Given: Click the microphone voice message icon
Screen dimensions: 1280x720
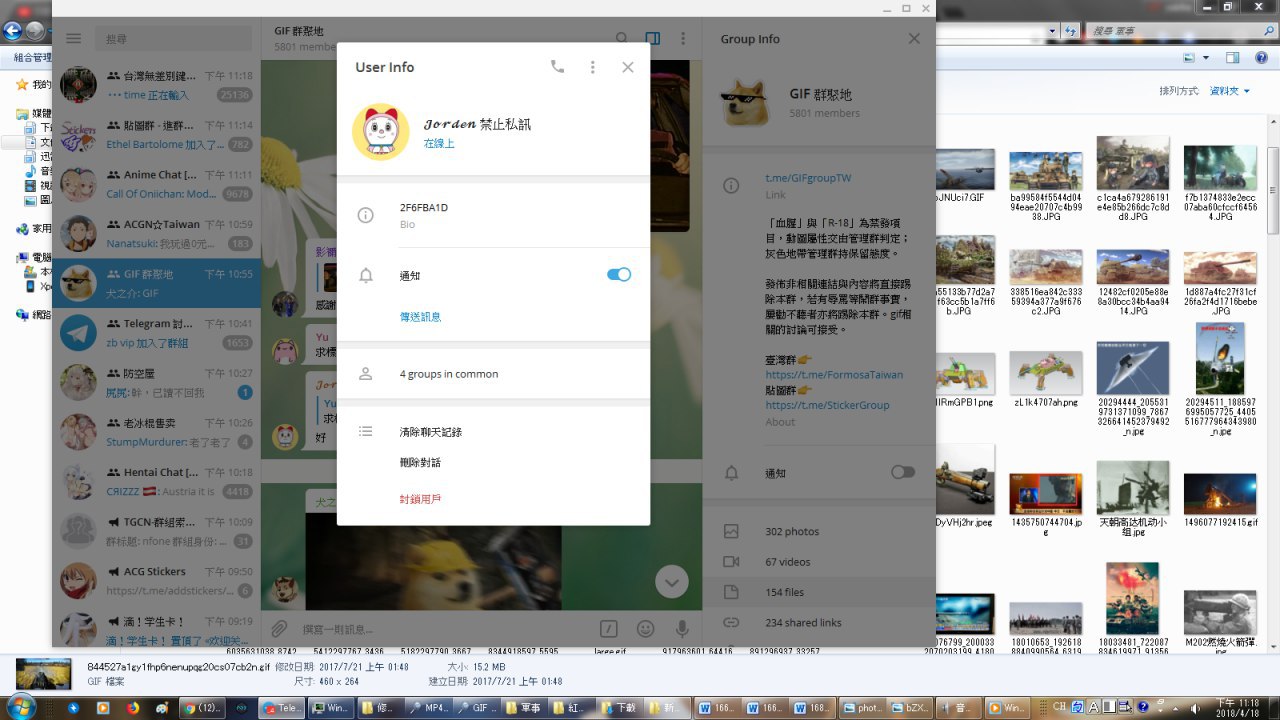Looking at the screenshot, I should tap(682, 629).
